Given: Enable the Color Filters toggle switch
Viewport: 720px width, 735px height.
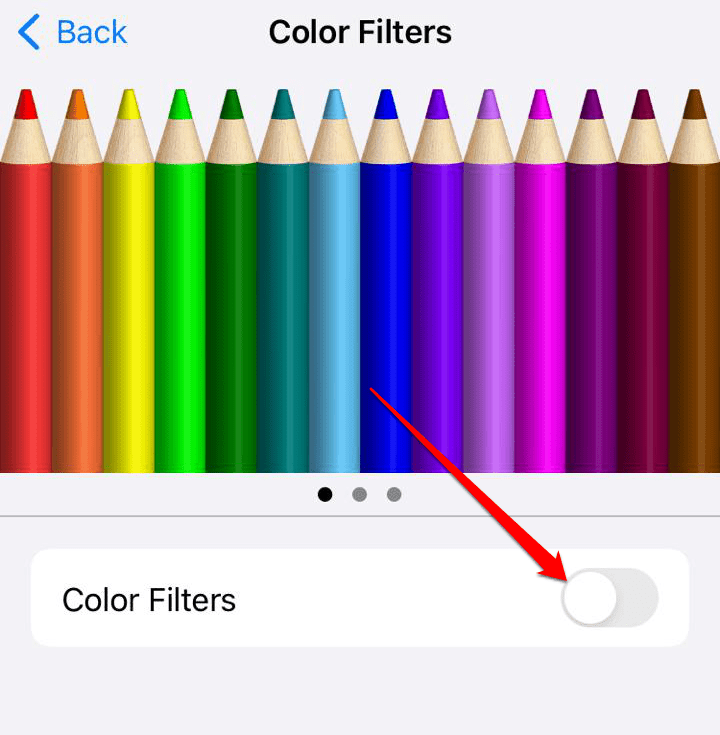Looking at the screenshot, I should [610, 598].
